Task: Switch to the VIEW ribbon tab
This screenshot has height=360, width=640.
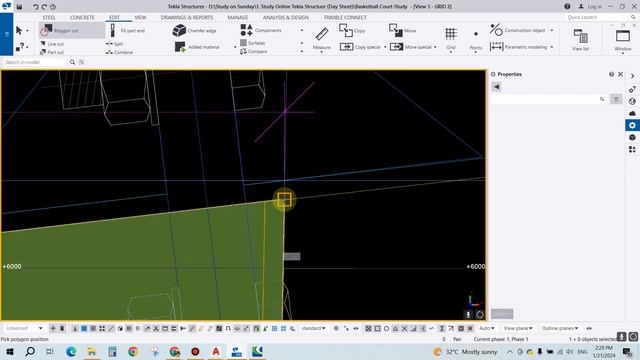Action: pos(140,18)
